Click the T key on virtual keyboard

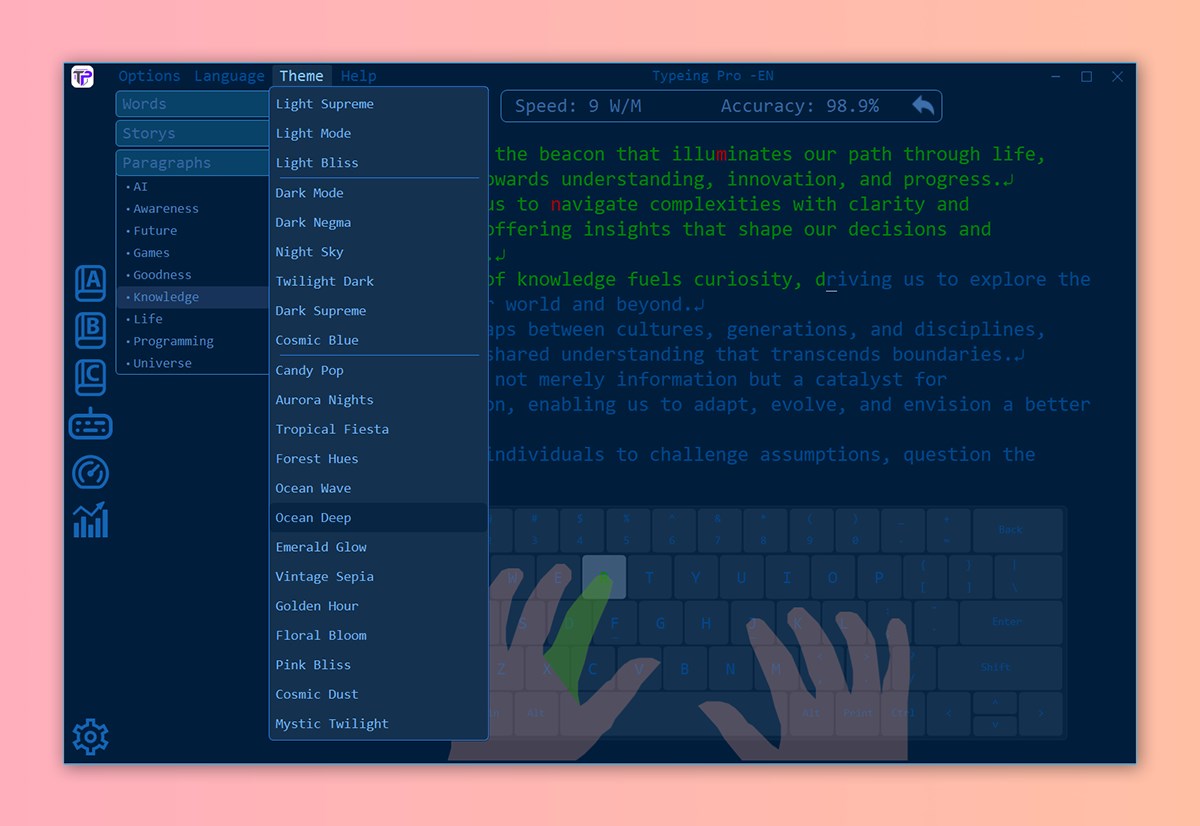[x=650, y=577]
